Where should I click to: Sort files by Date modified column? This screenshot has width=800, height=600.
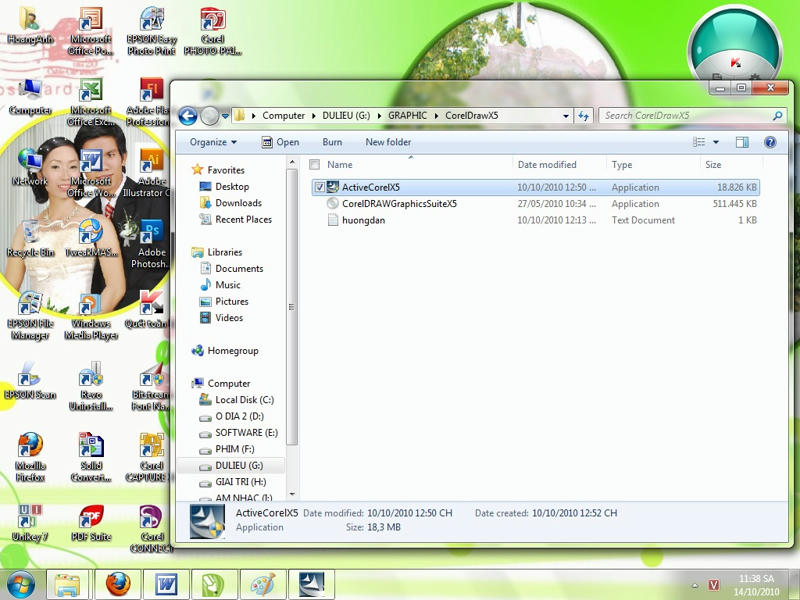coord(547,164)
